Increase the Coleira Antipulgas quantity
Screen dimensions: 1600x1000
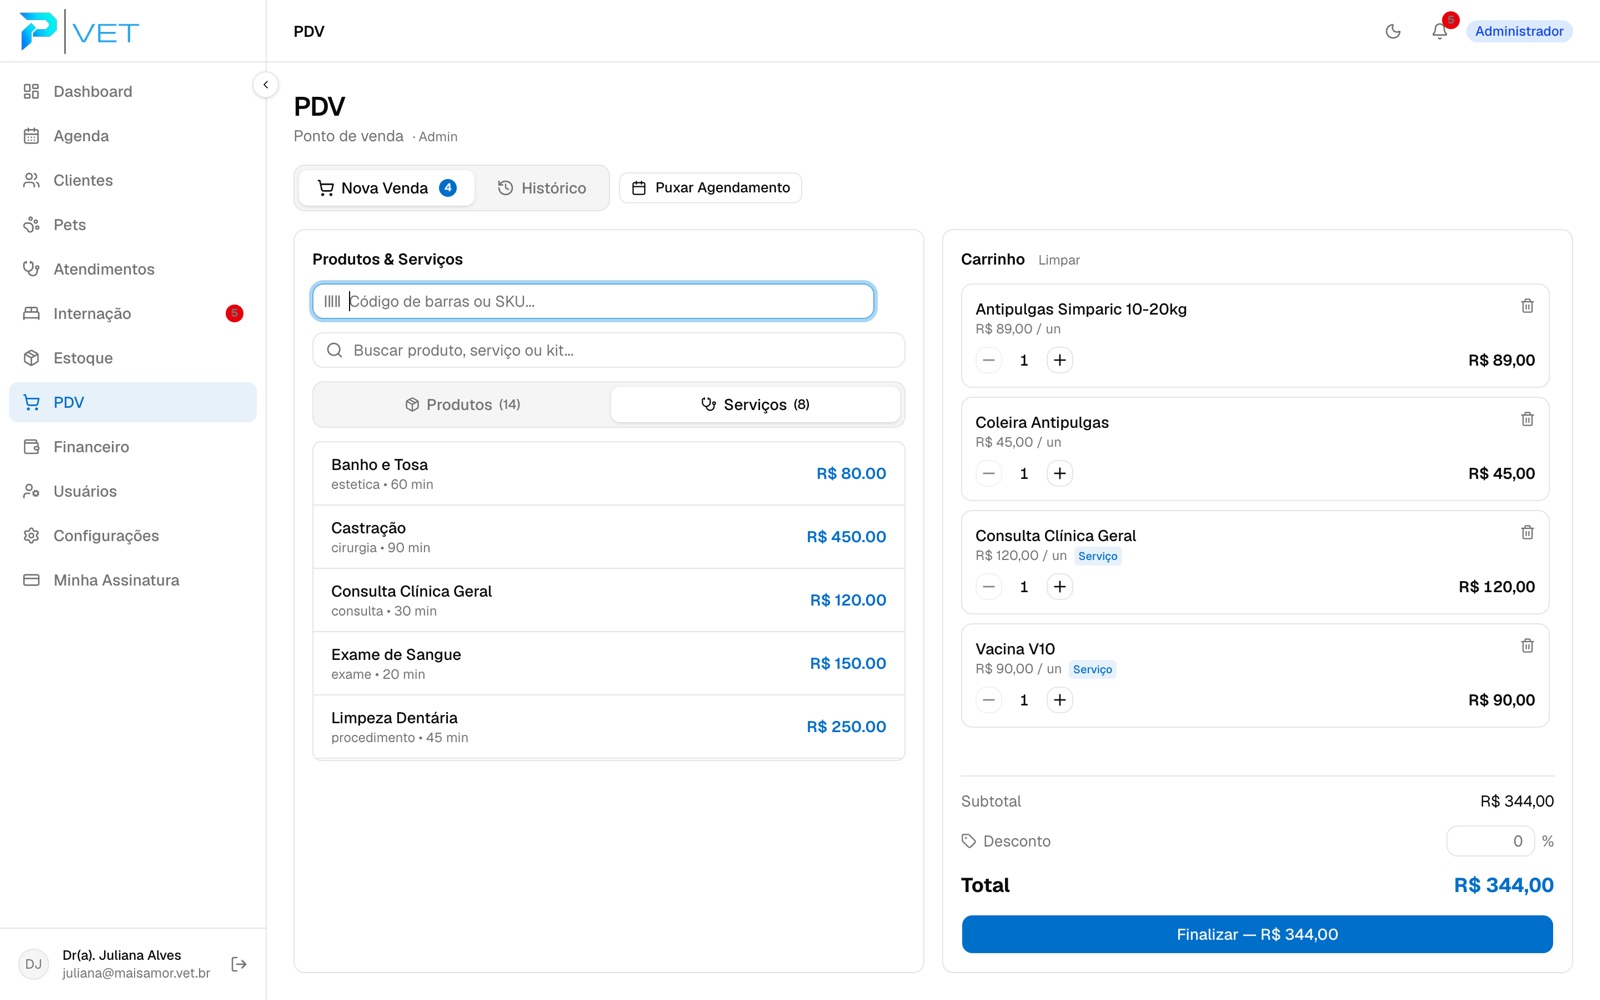(x=1059, y=473)
